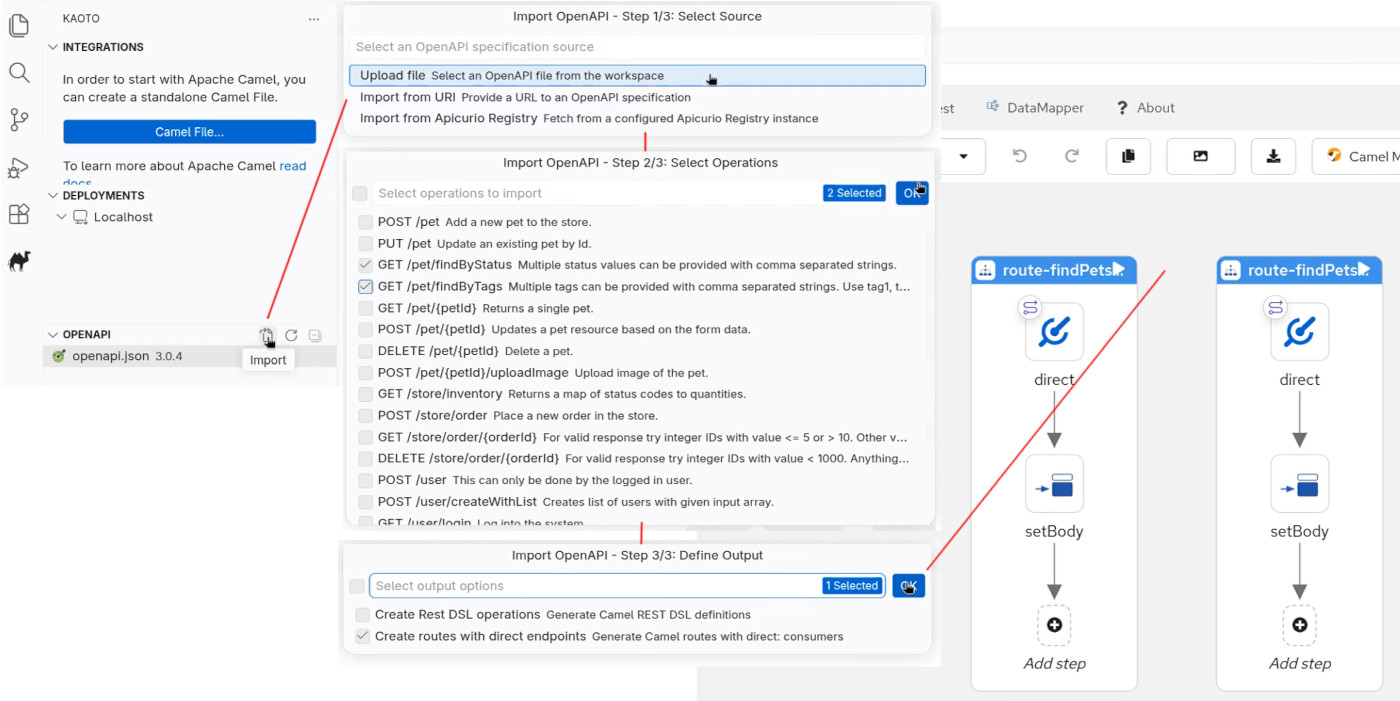Screen dimensions: 1400x701
Task: Click the POST /pet/{petId}/uploadImage operation text
Action: tap(473, 373)
